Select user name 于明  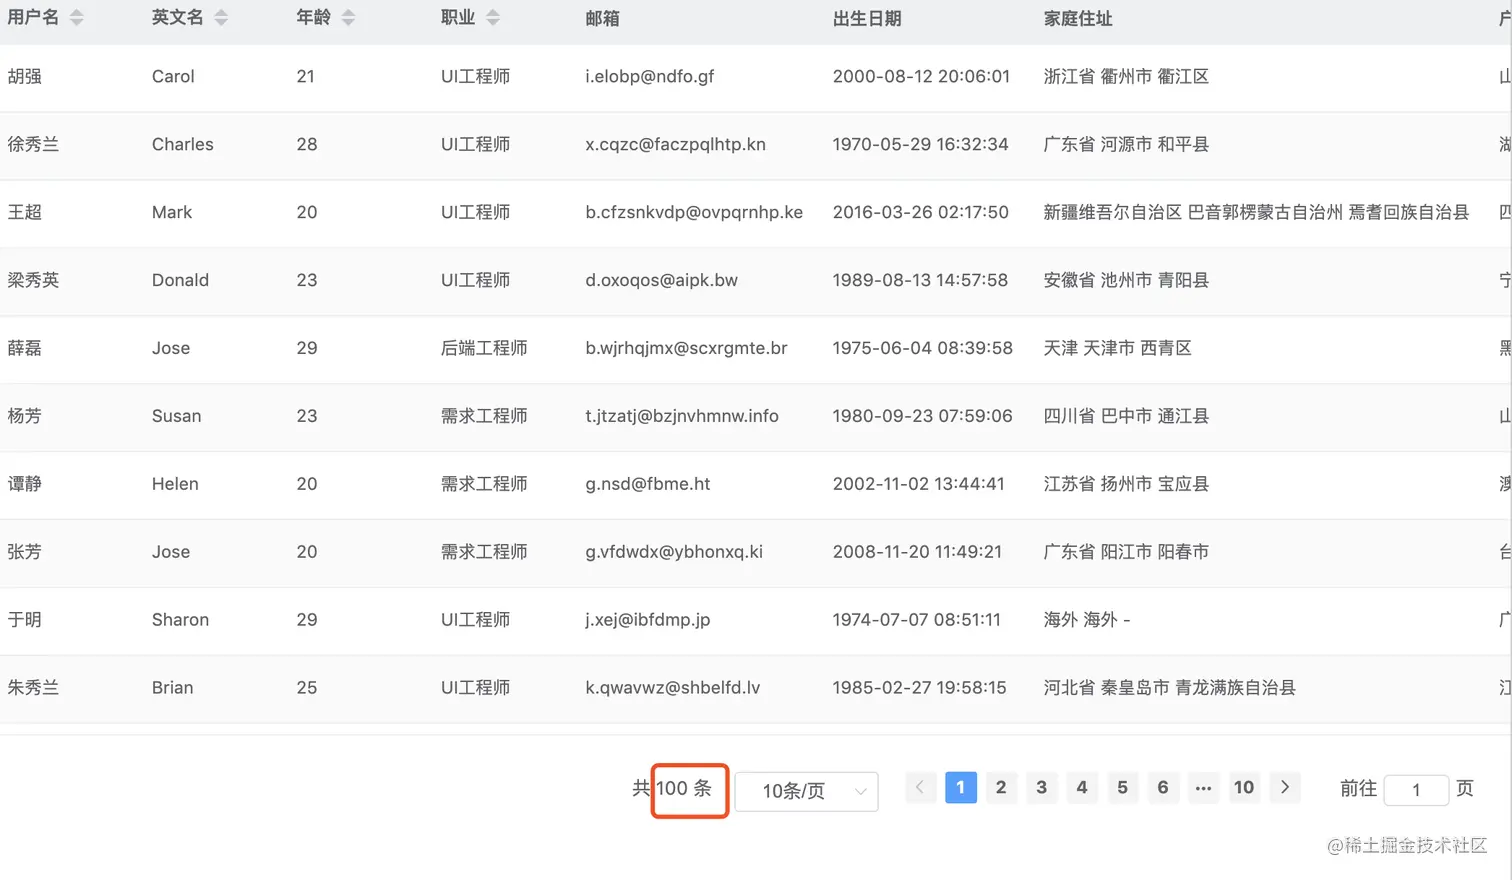point(25,620)
